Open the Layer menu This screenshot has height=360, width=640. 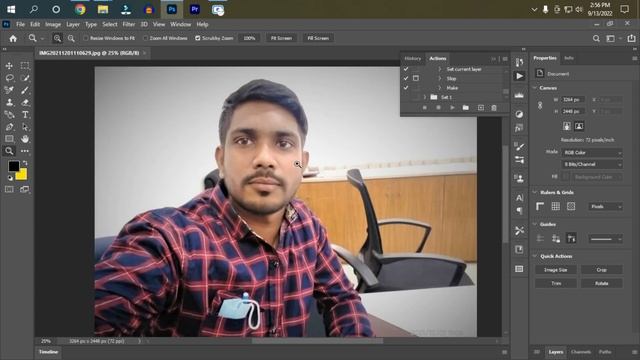click(x=73, y=24)
